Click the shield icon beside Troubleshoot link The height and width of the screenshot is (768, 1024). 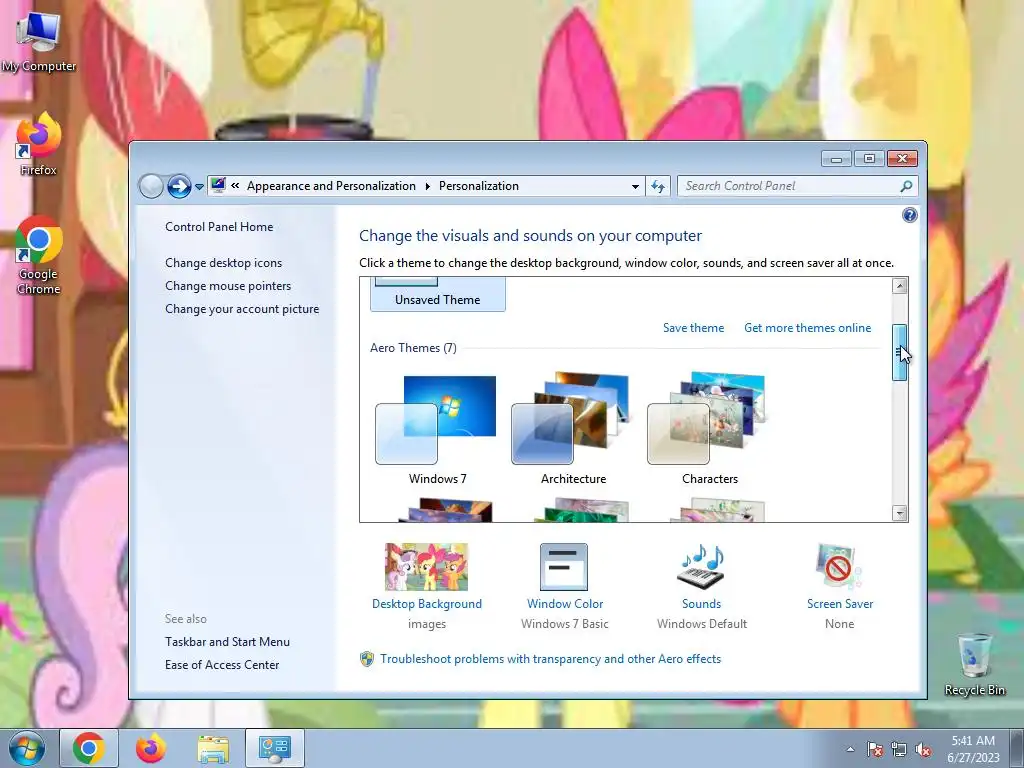367,659
